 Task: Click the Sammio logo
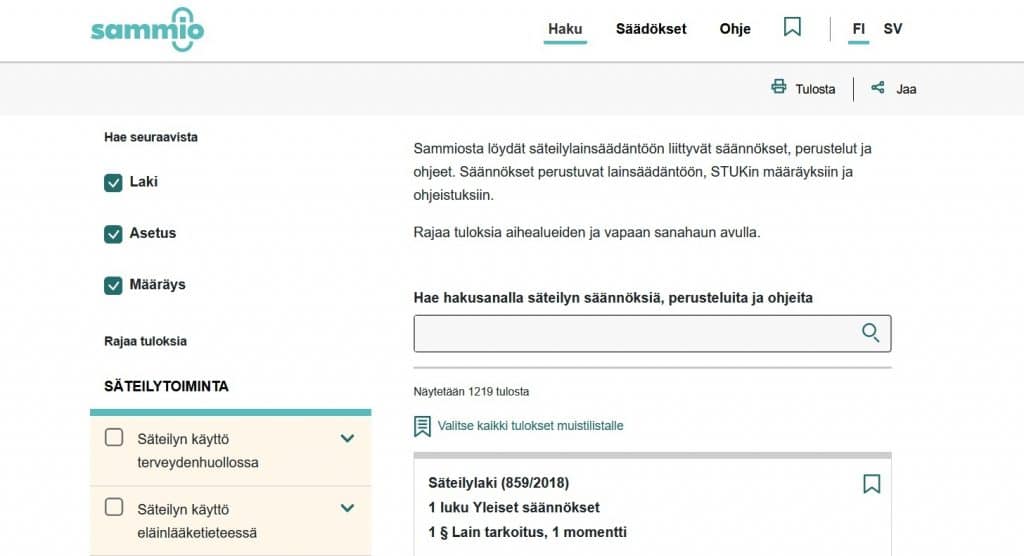pos(147,29)
